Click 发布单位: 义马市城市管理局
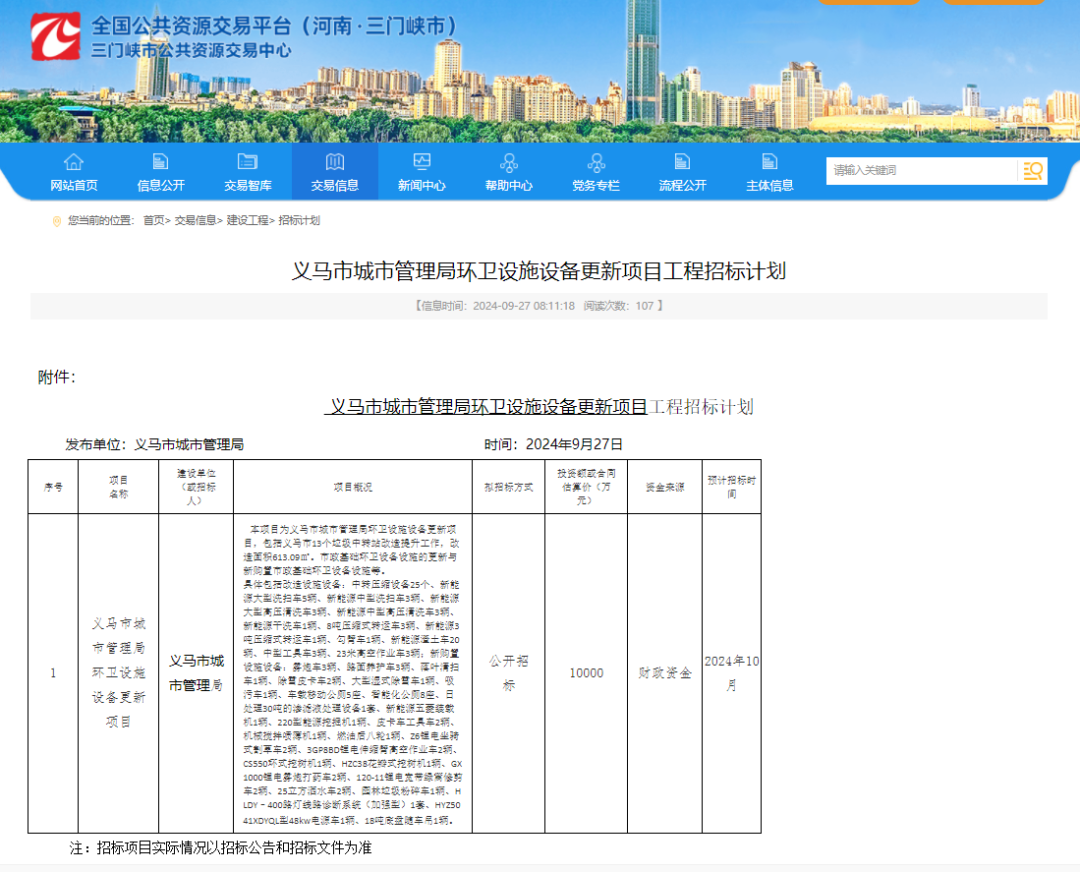This screenshot has height=872, width=1080. [154, 444]
